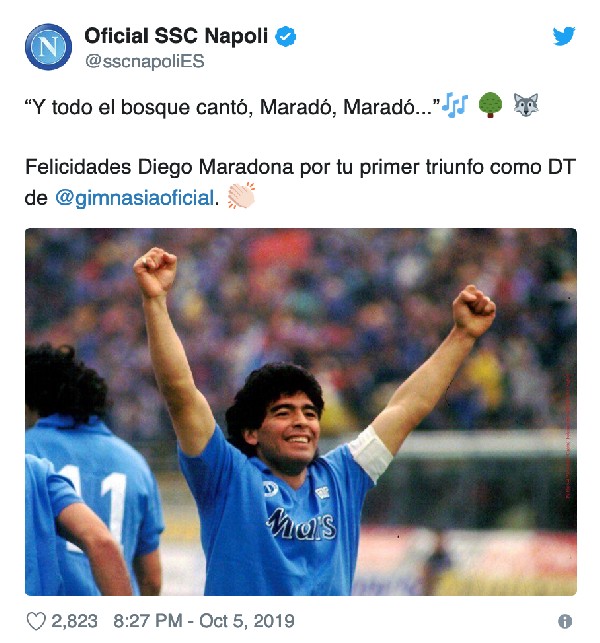
Task: Click the musical notes emoji
Action: 456,105
